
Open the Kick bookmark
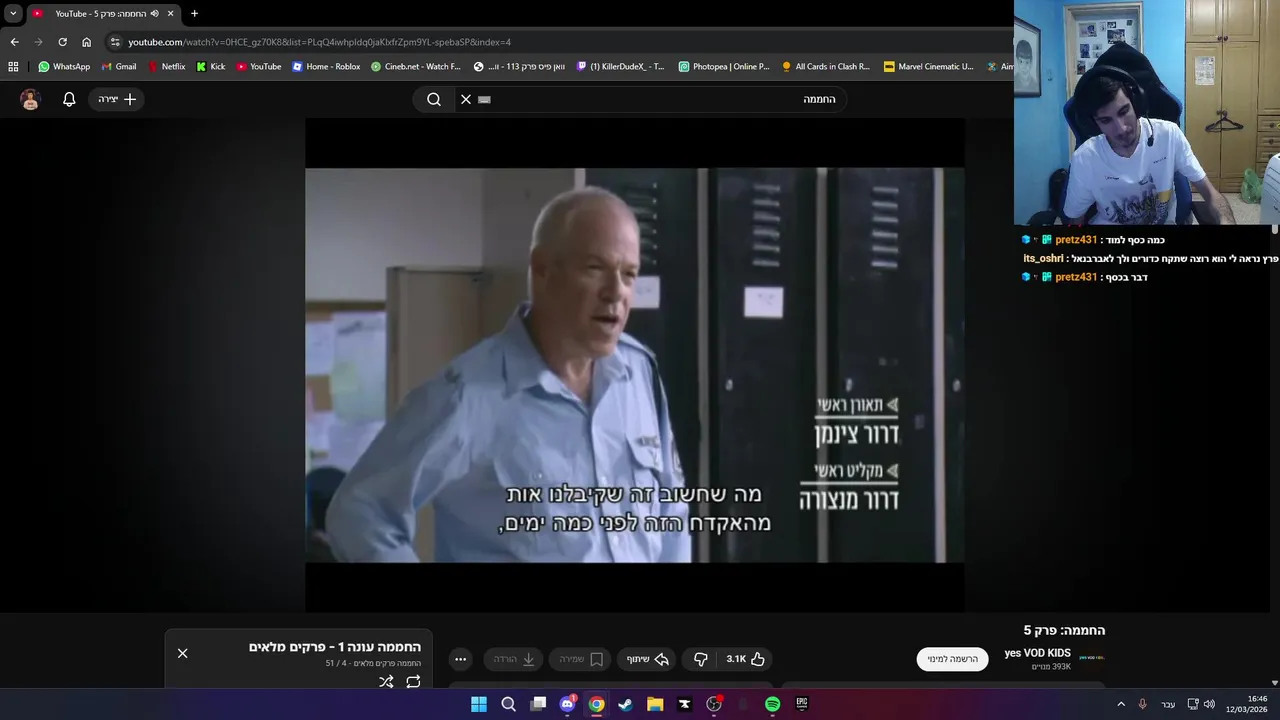click(211, 67)
